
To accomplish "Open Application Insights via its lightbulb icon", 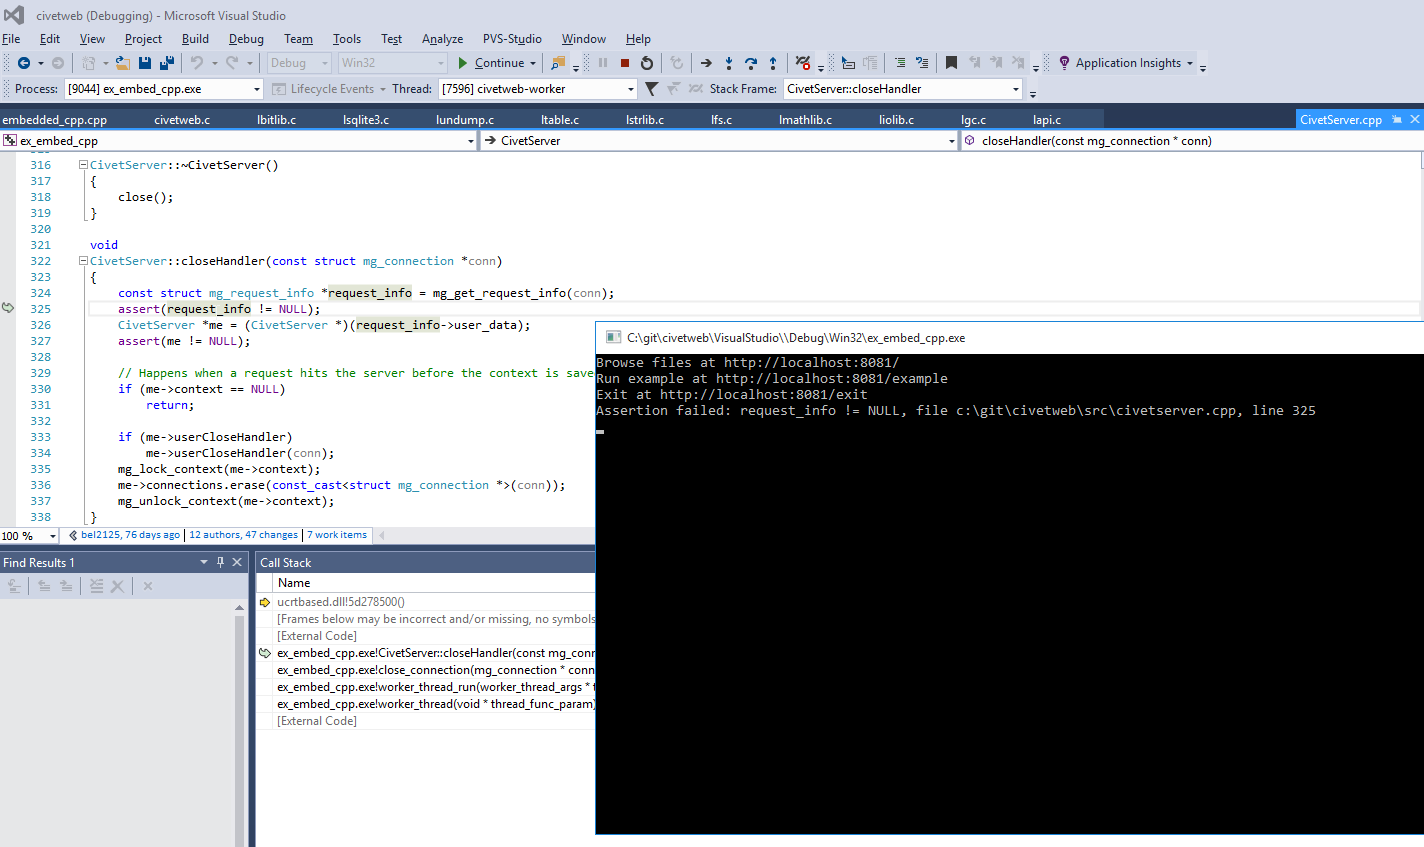I will pyautogui.click(x=1062, y=62).
